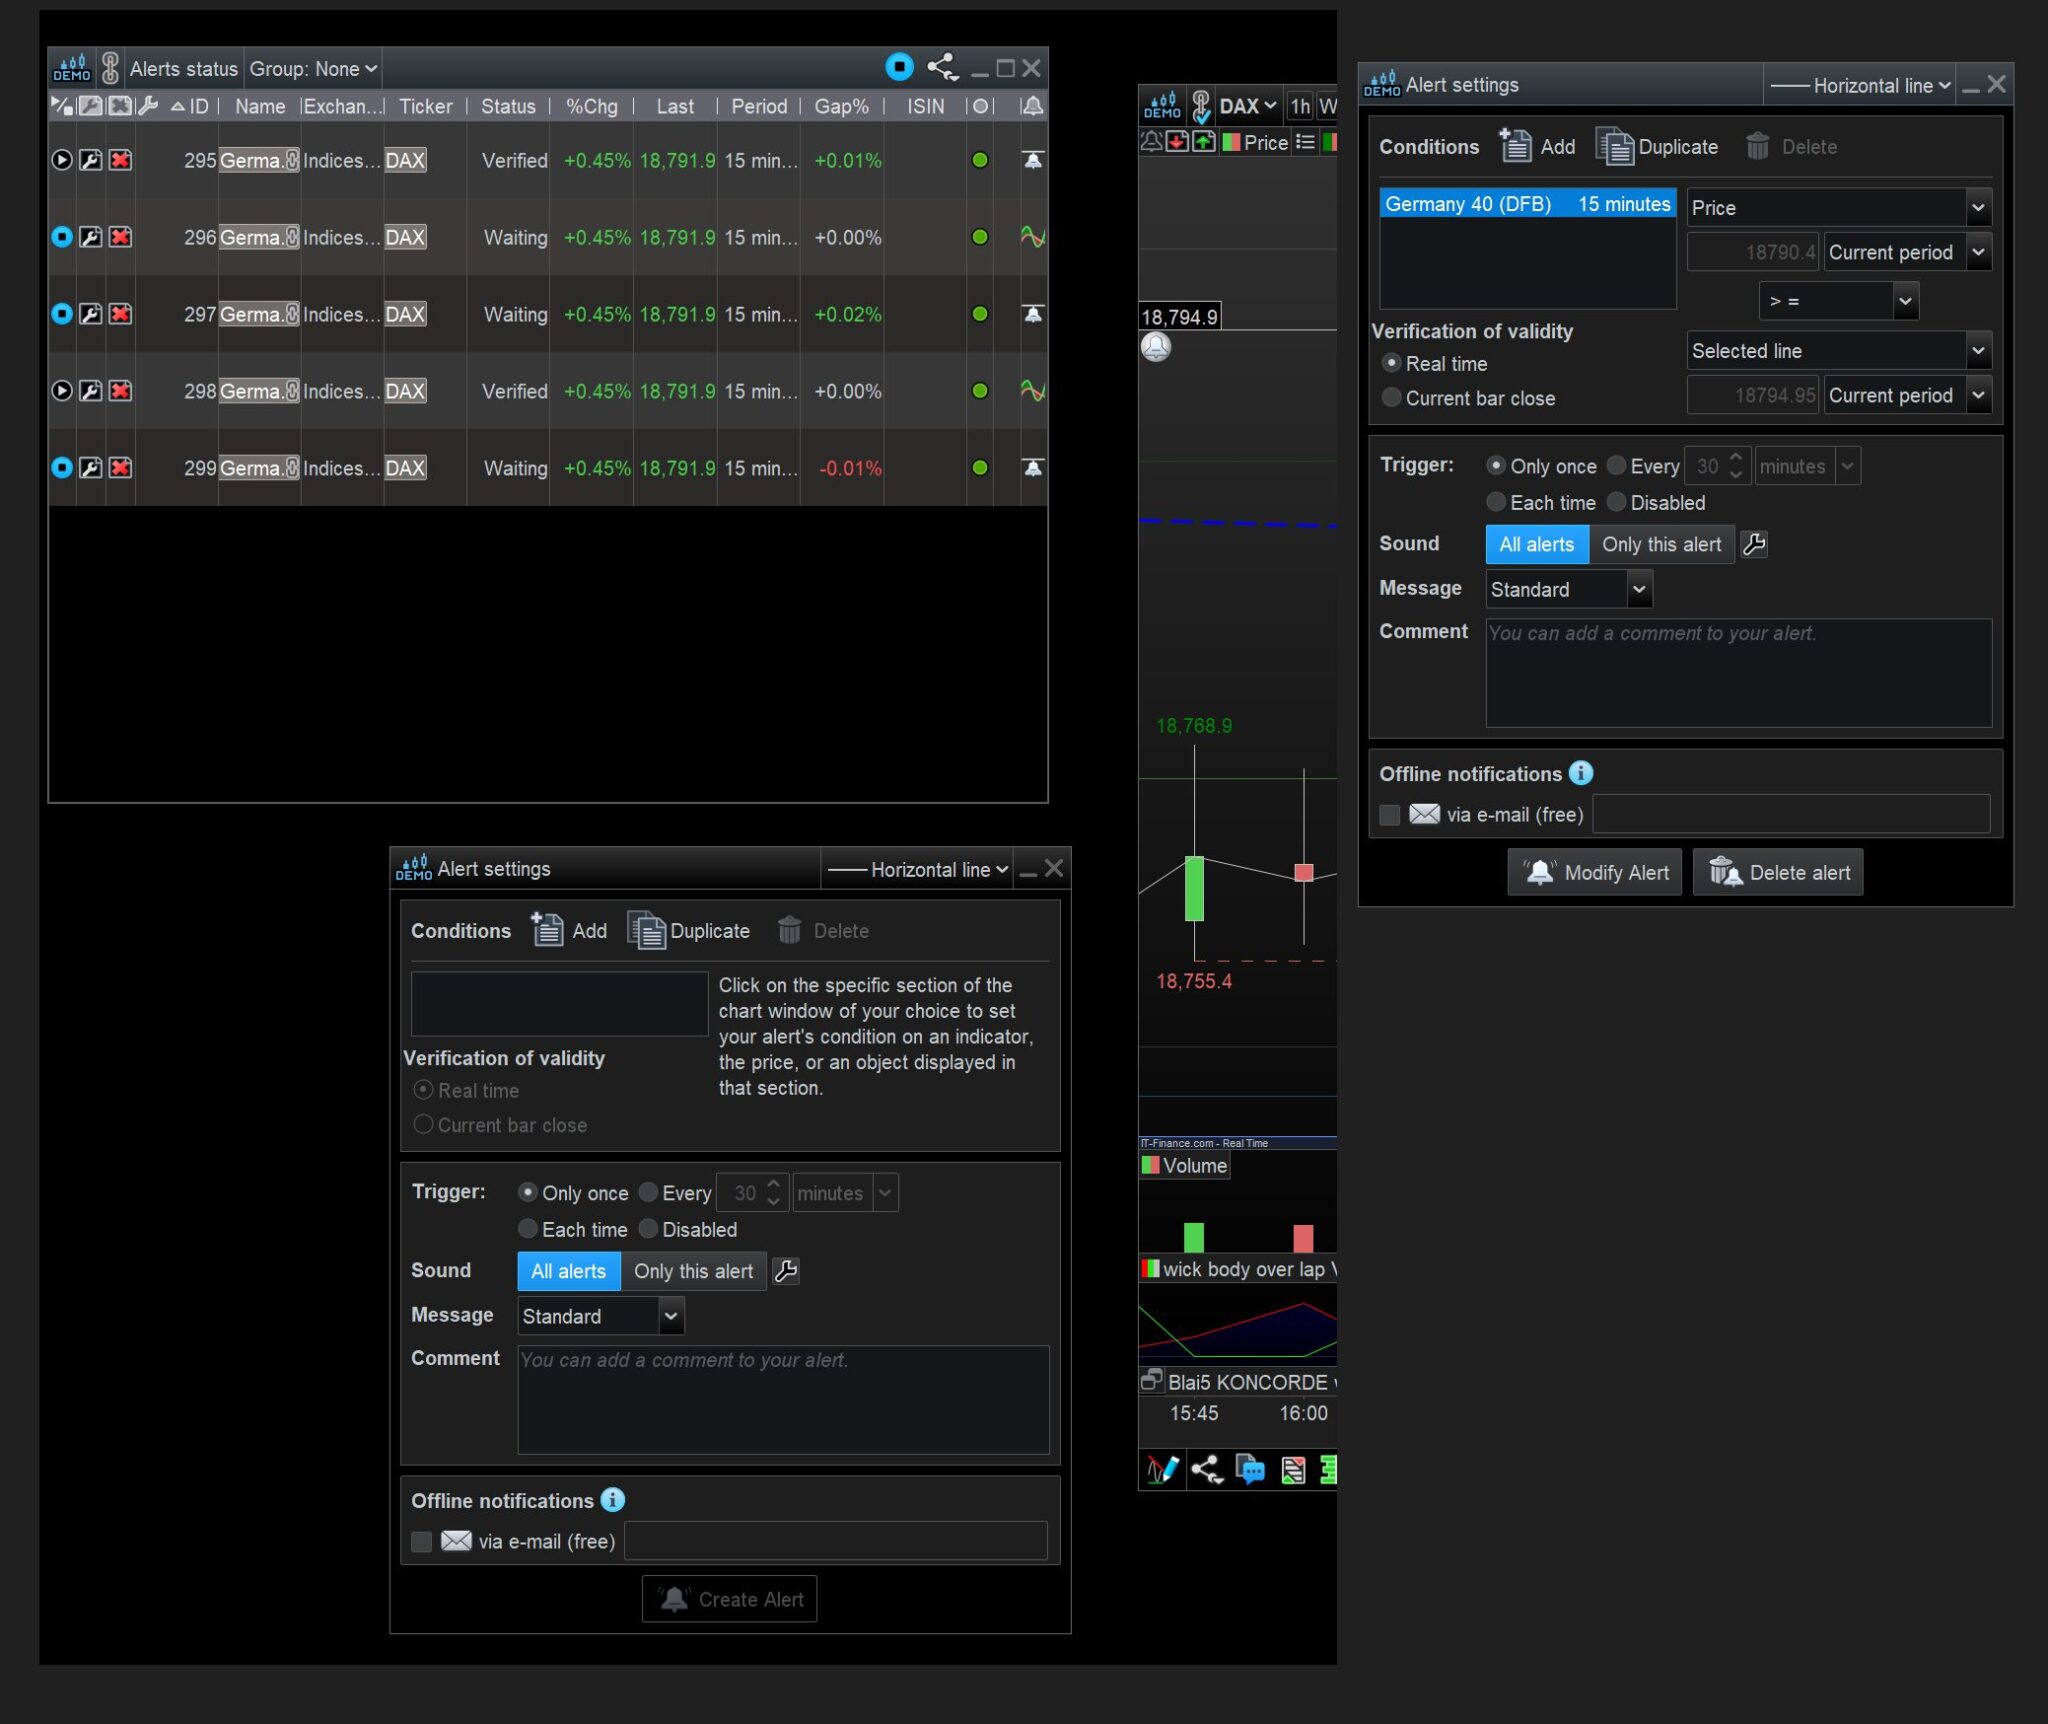Screen dimensions: 2048x1724
Task: Click play icon on alert 295 row
Action: coord(62,160)
